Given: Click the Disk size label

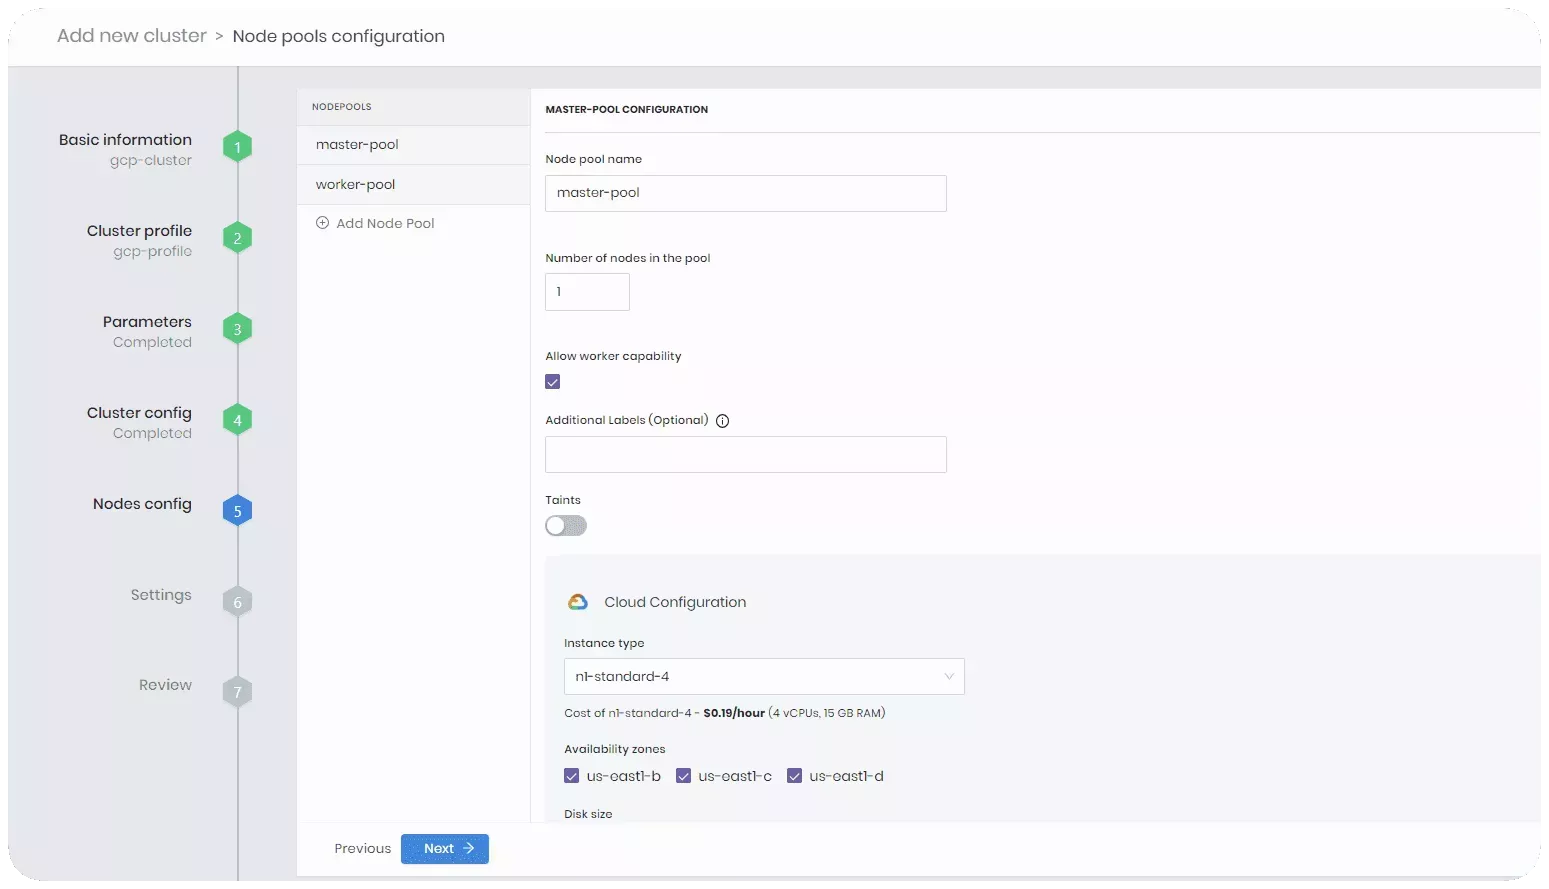Looking at the screenshot, I should point(588,814).
